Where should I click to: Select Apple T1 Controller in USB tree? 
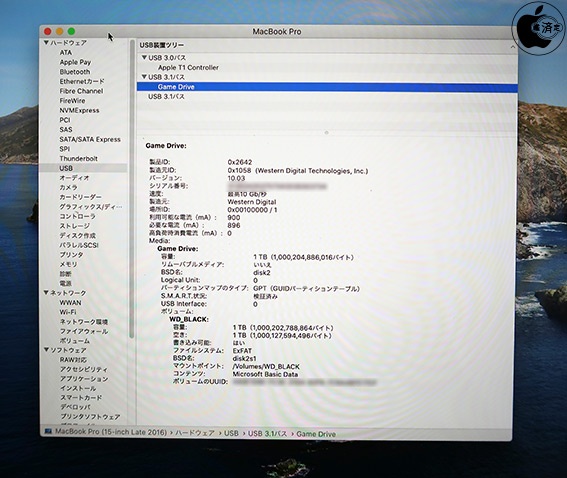click(188, 68)
